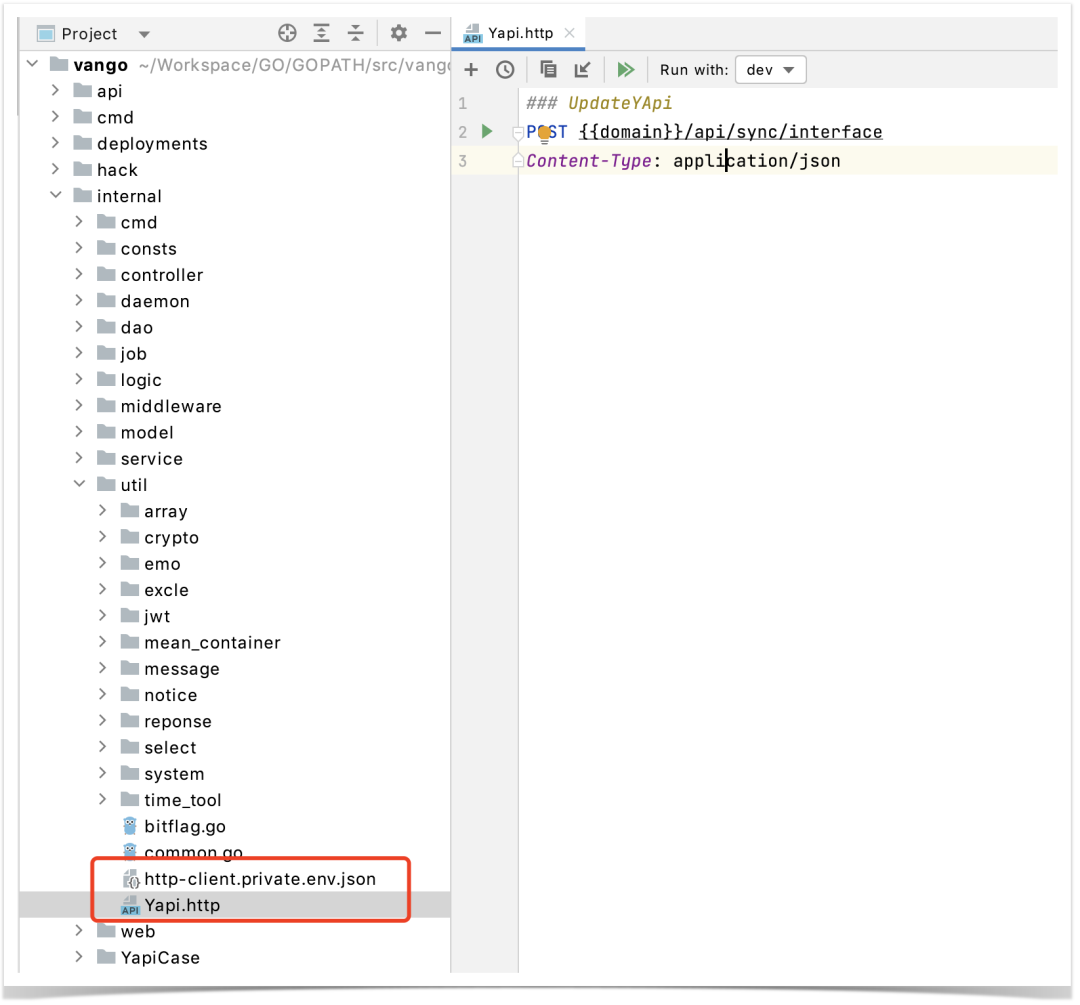Open the Project view selector dropdown
This screenshot has width=1080, height=1005.
[x=94, y=34]
